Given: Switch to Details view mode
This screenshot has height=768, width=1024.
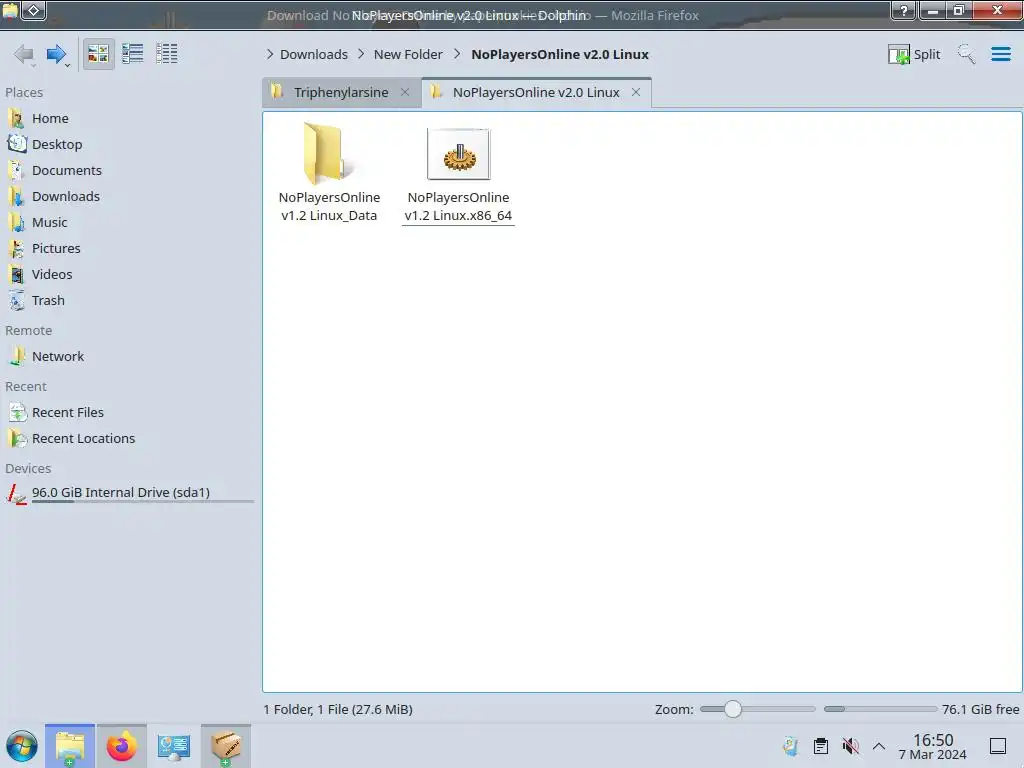Looking at the screenshot, I should [x=167, y=54].
